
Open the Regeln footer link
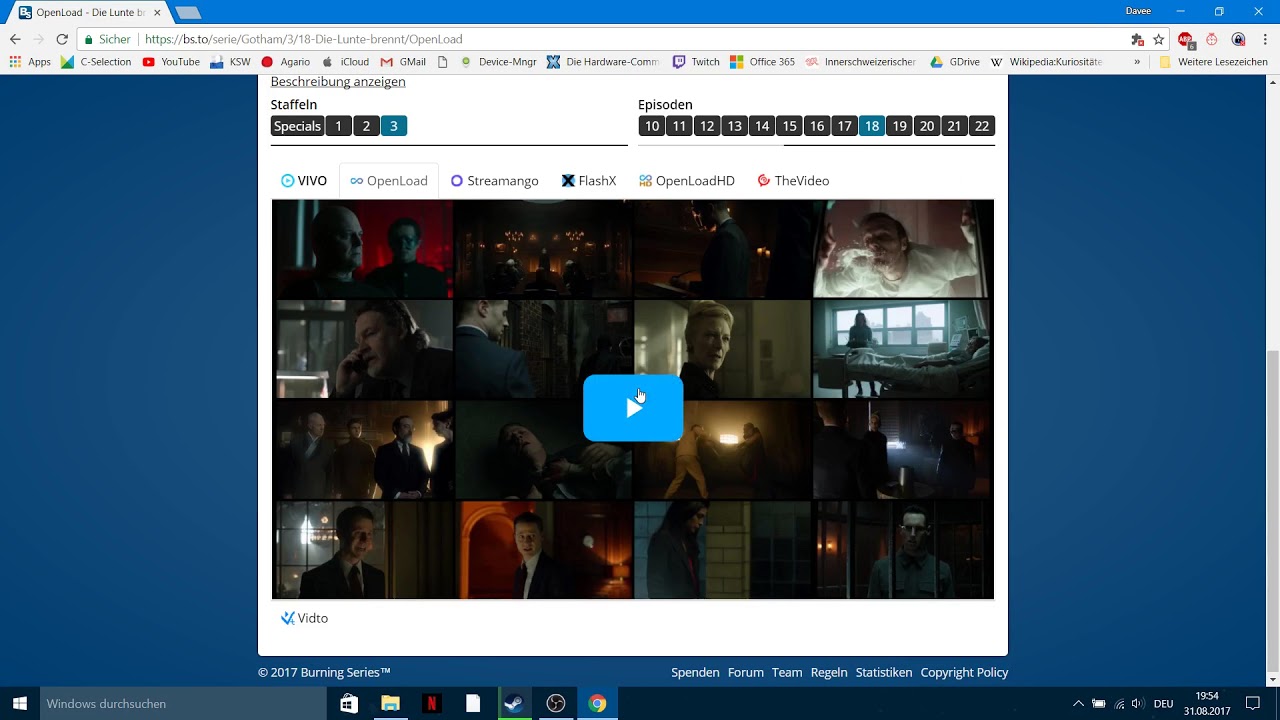click(829, 673)
